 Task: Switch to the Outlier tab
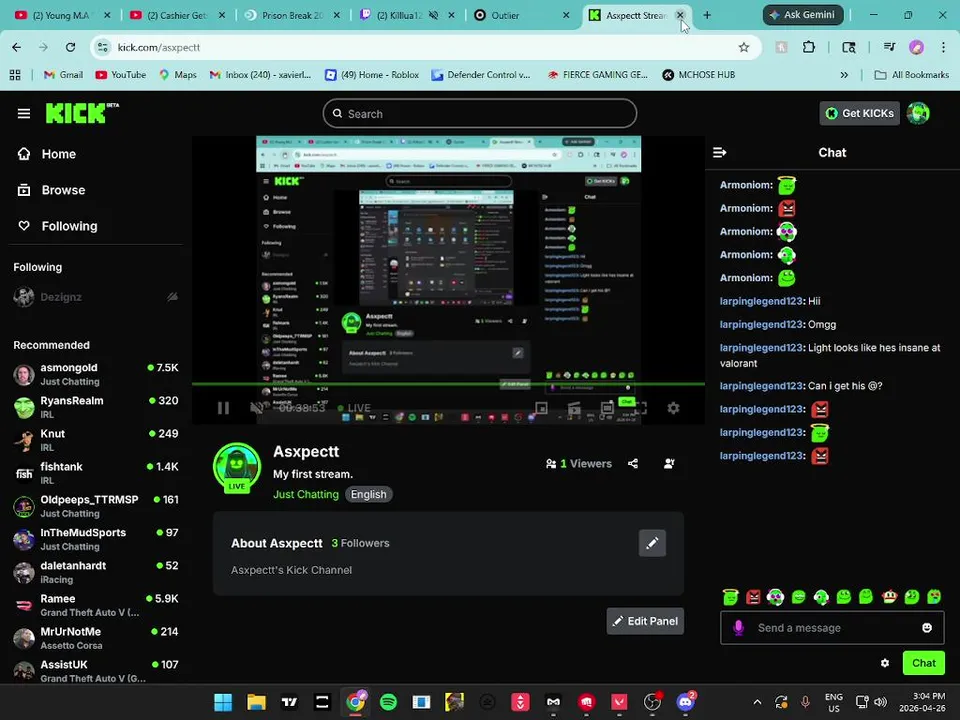click(522, 15)
